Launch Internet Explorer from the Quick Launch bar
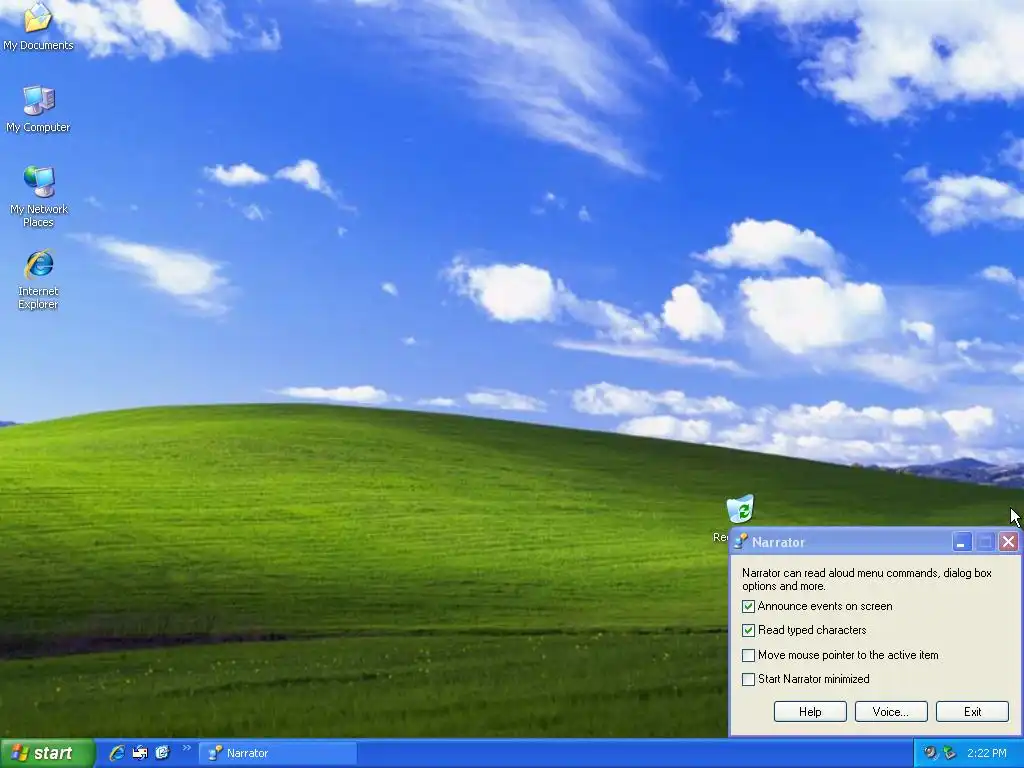Viewport: 1024px width, 768px height. 117,753
